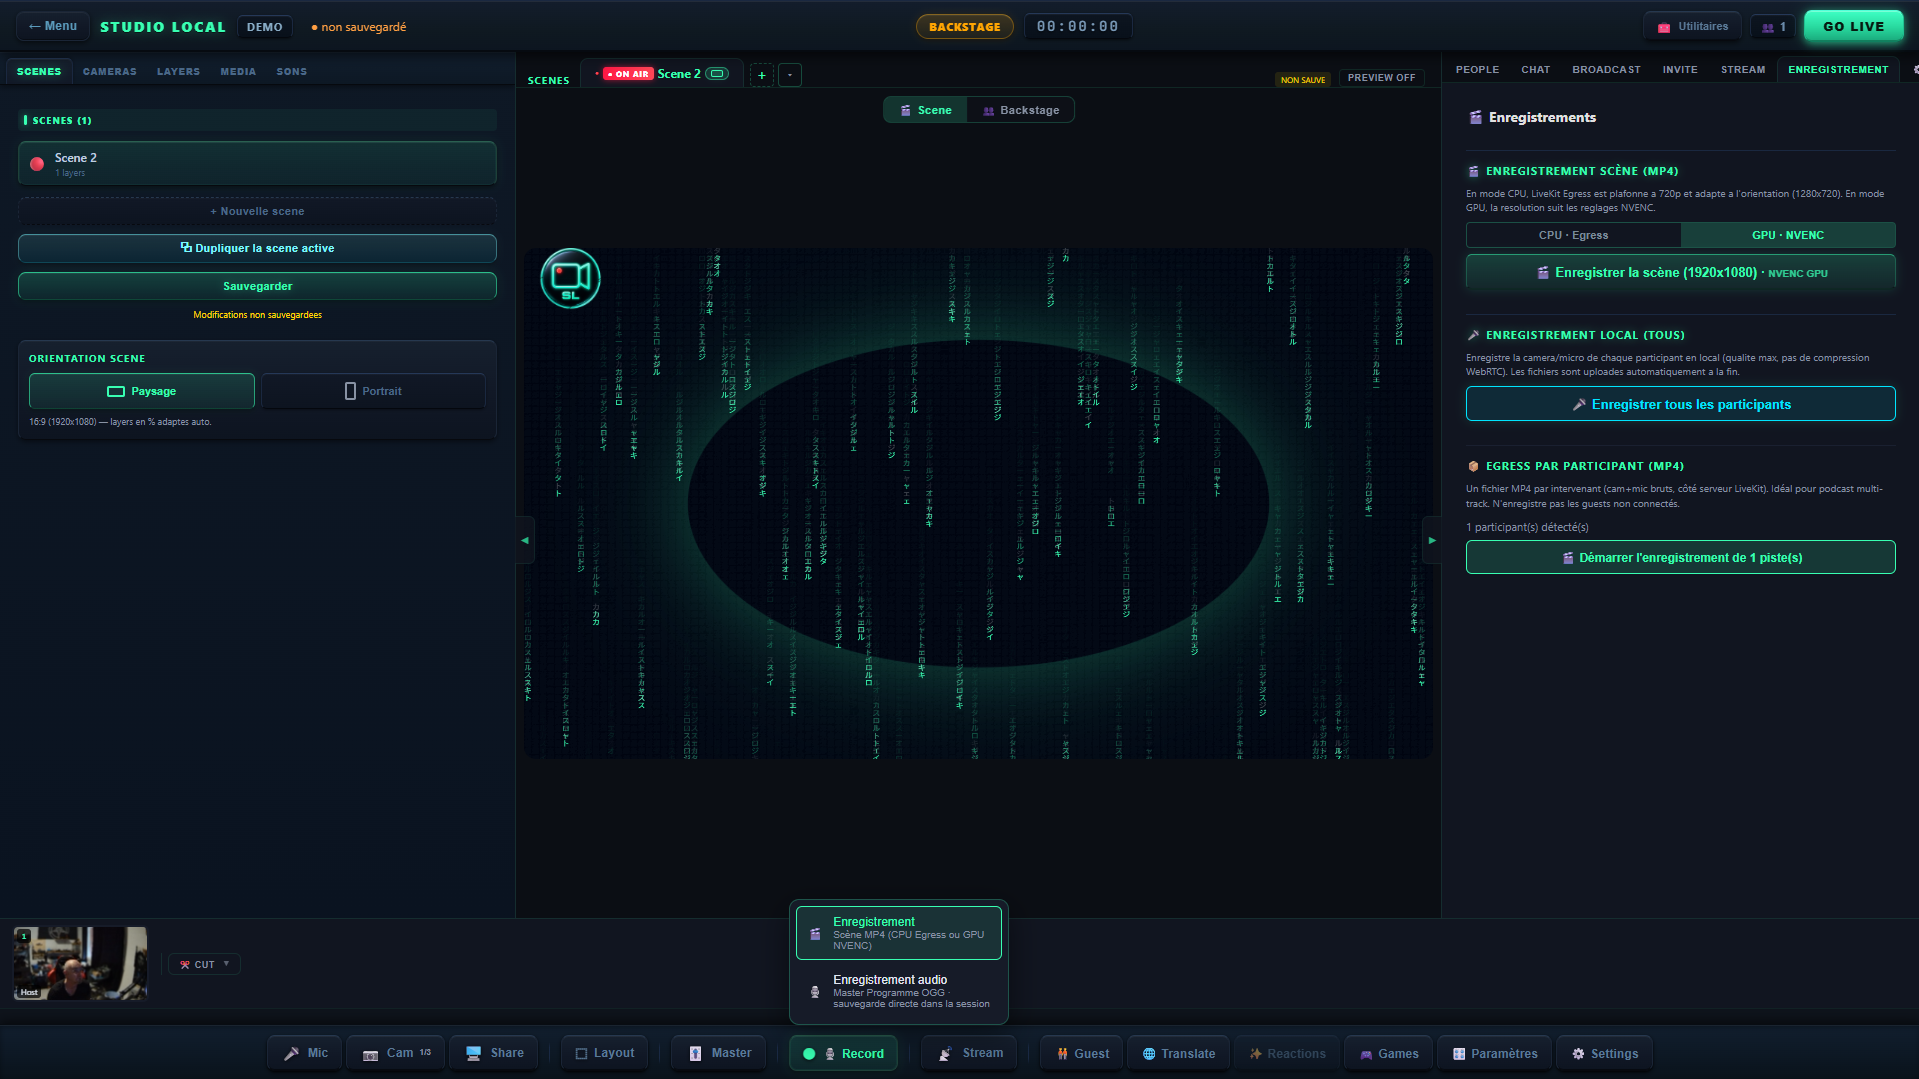Viewport: 1919px width, 1079px height.
Task: Switch scene orientation to Portrait
Action: 373,391
